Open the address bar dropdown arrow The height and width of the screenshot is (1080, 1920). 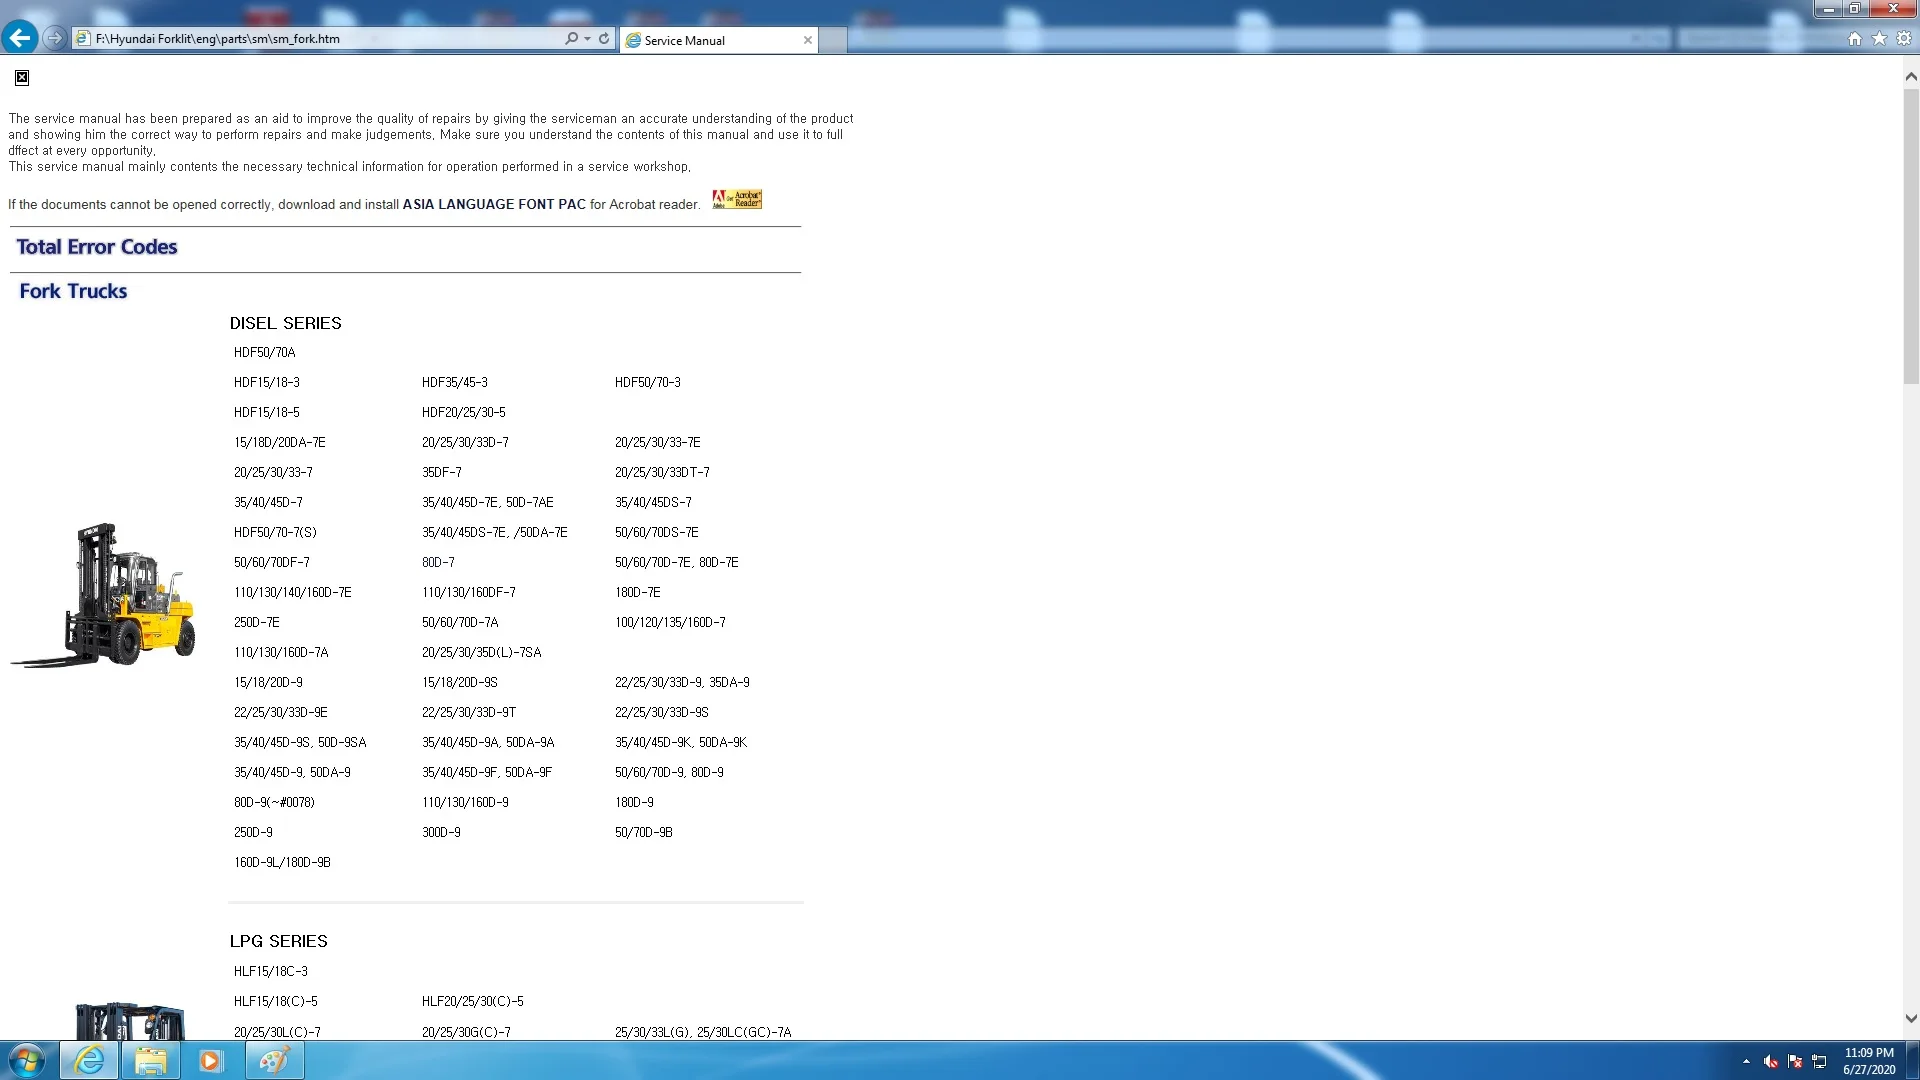pos(587,38)
